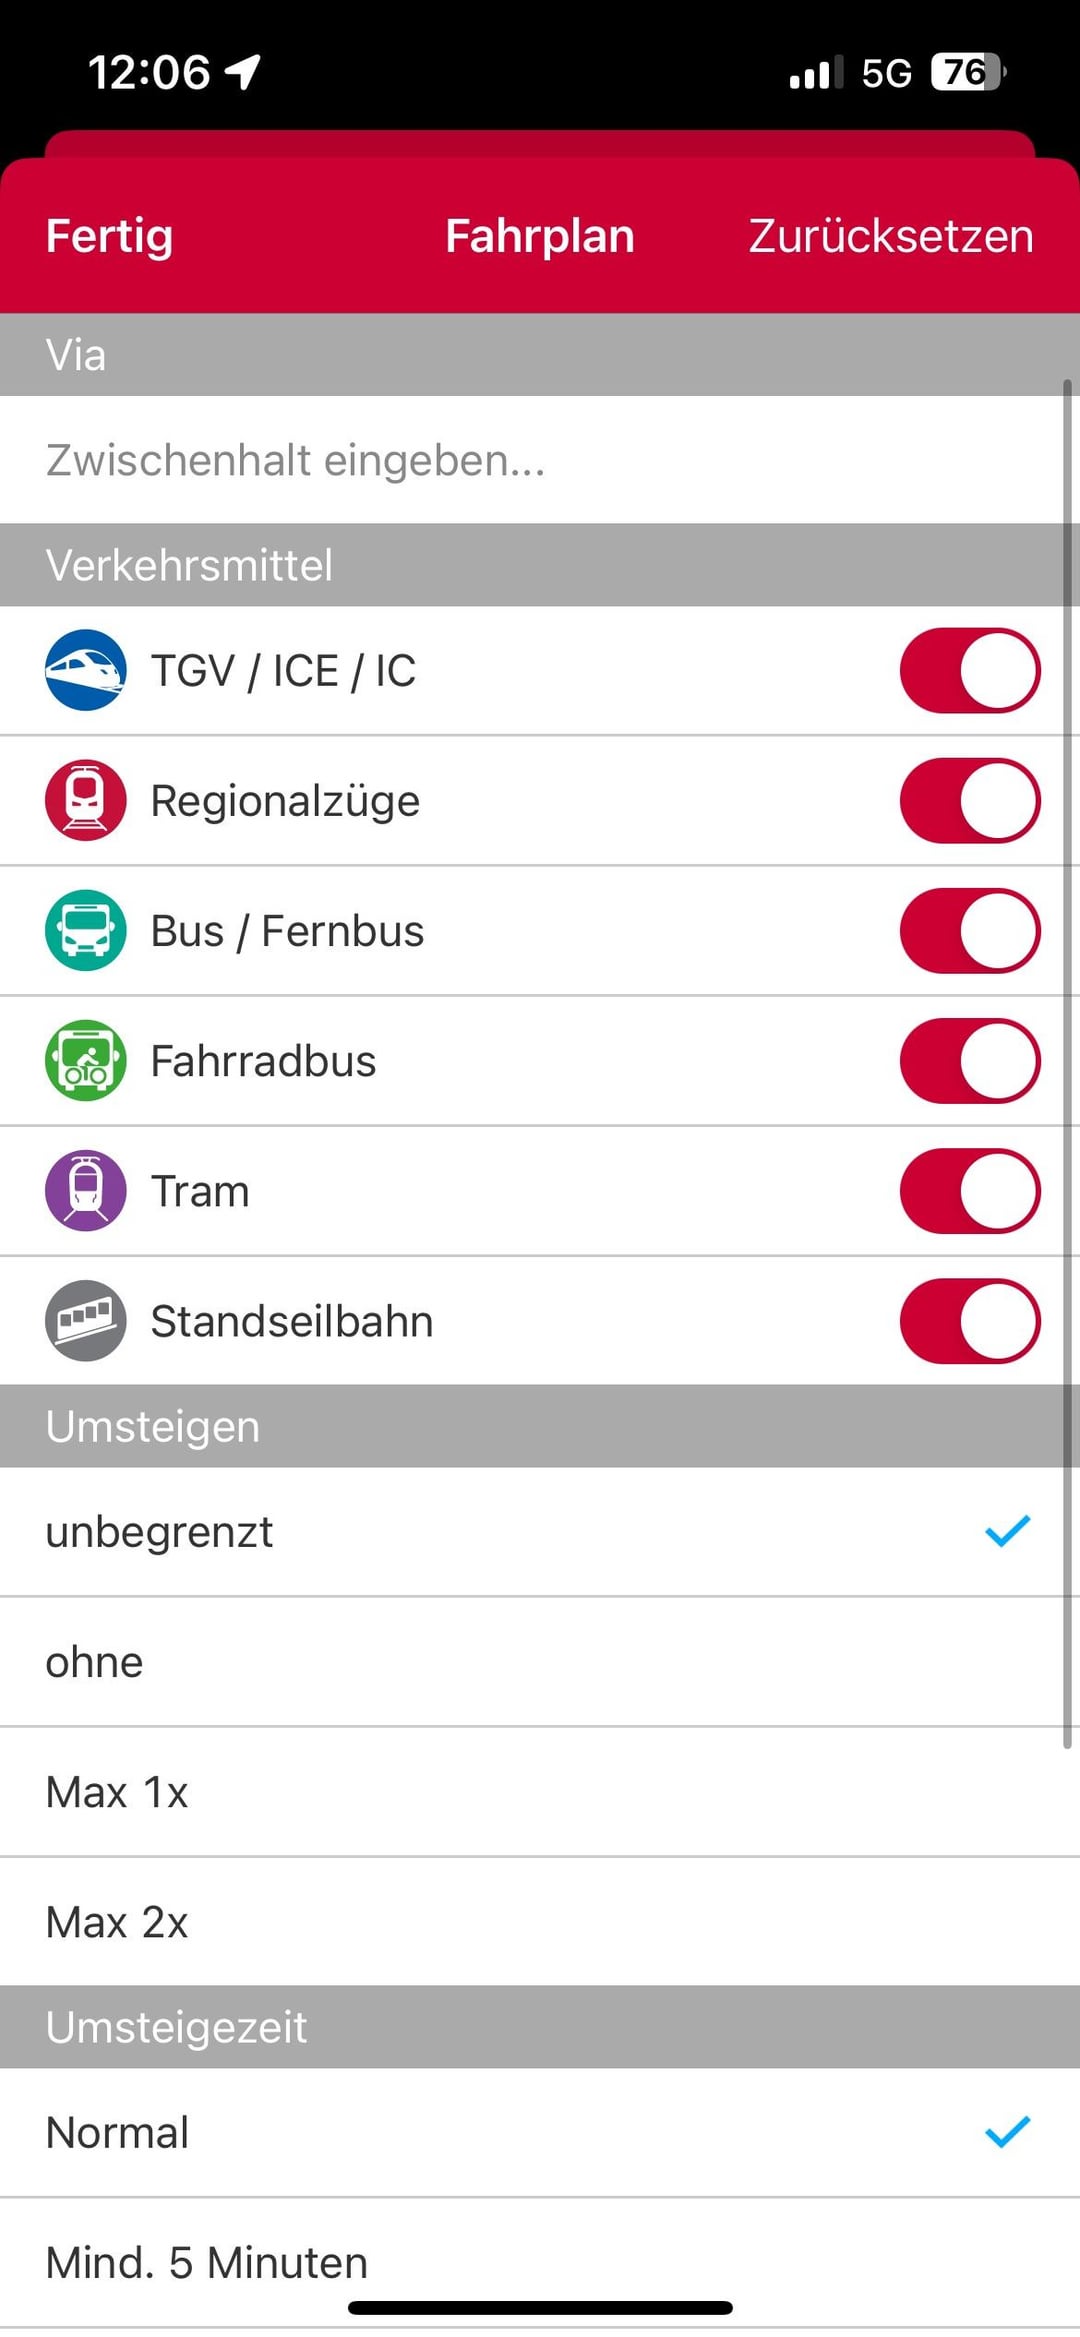Screen dimensions: 1080x2337
Task: Tap the teal Bus / Fernbus icon
Action: pyautogui.click(x=86, y=930)
